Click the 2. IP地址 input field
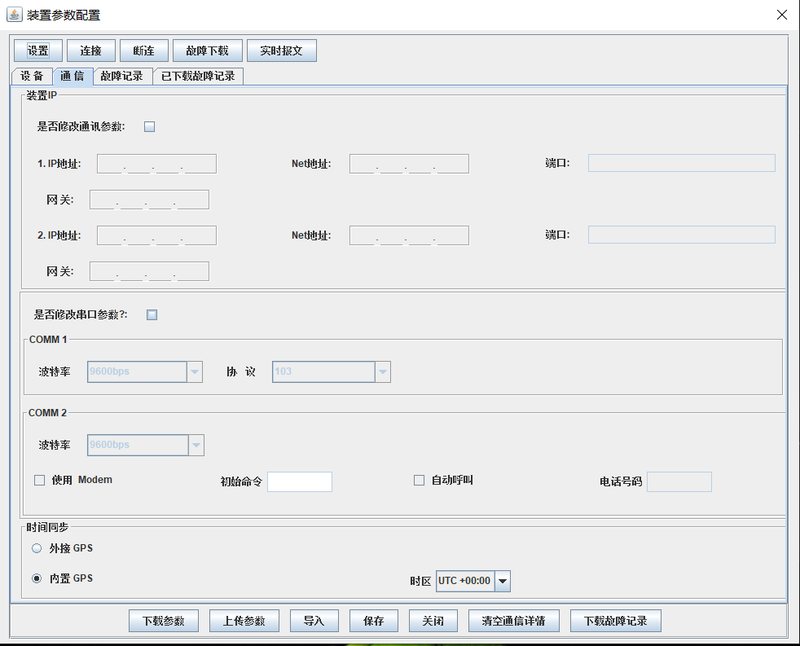 (x=157, y=236)
